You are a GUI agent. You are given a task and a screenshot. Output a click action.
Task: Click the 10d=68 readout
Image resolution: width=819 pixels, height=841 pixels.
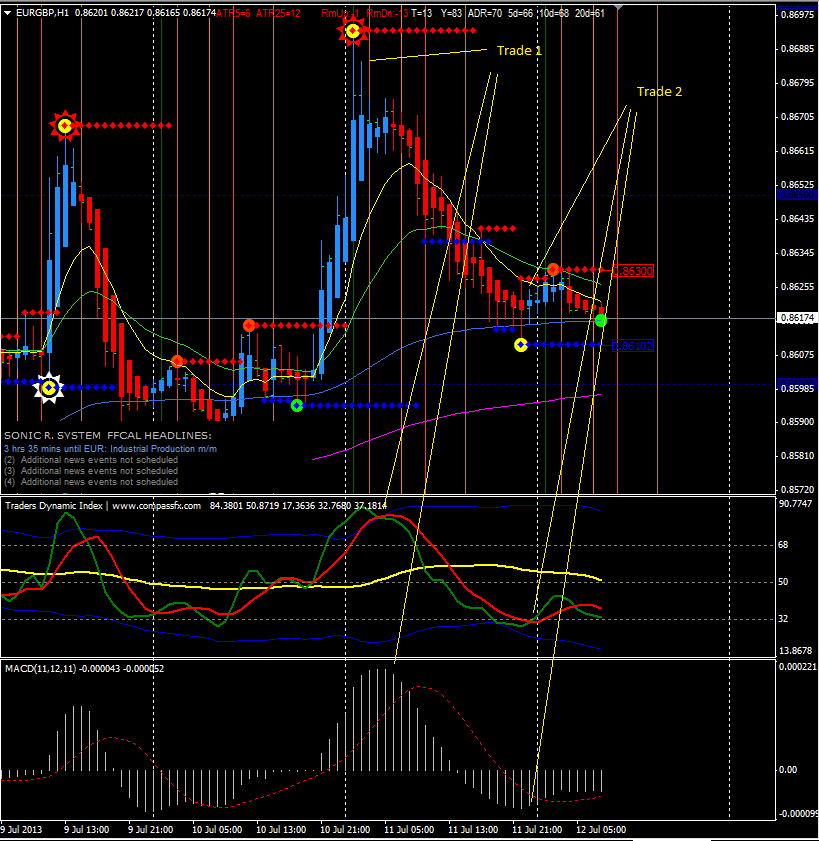coord(555,13)
